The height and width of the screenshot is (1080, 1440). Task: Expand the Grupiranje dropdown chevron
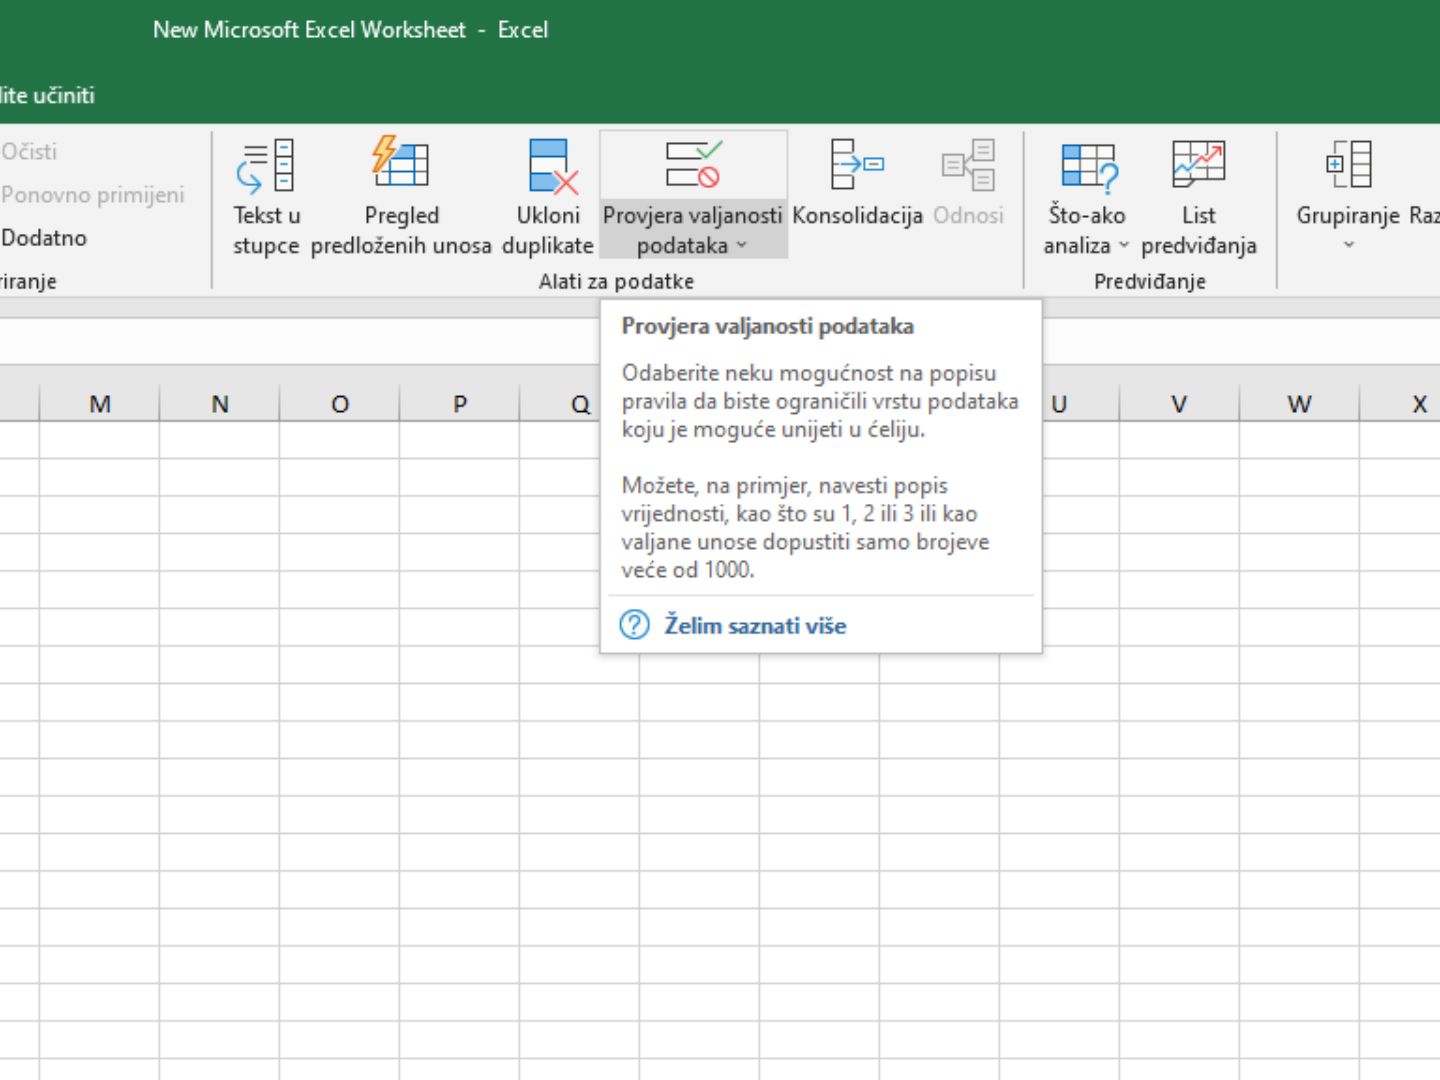(x=1348, y=245)
